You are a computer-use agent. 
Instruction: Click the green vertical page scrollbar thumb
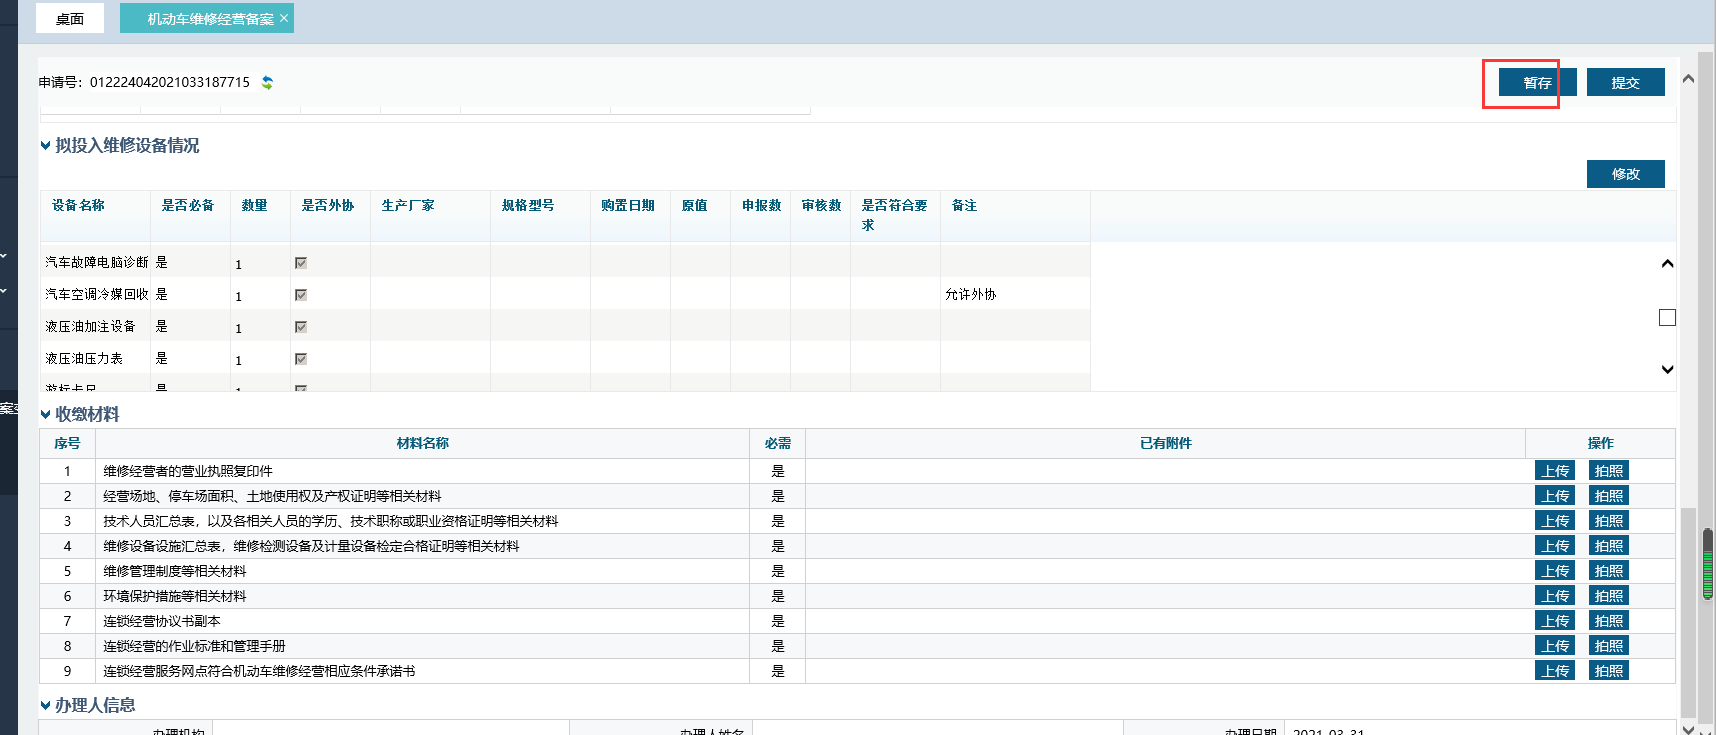1707,565
